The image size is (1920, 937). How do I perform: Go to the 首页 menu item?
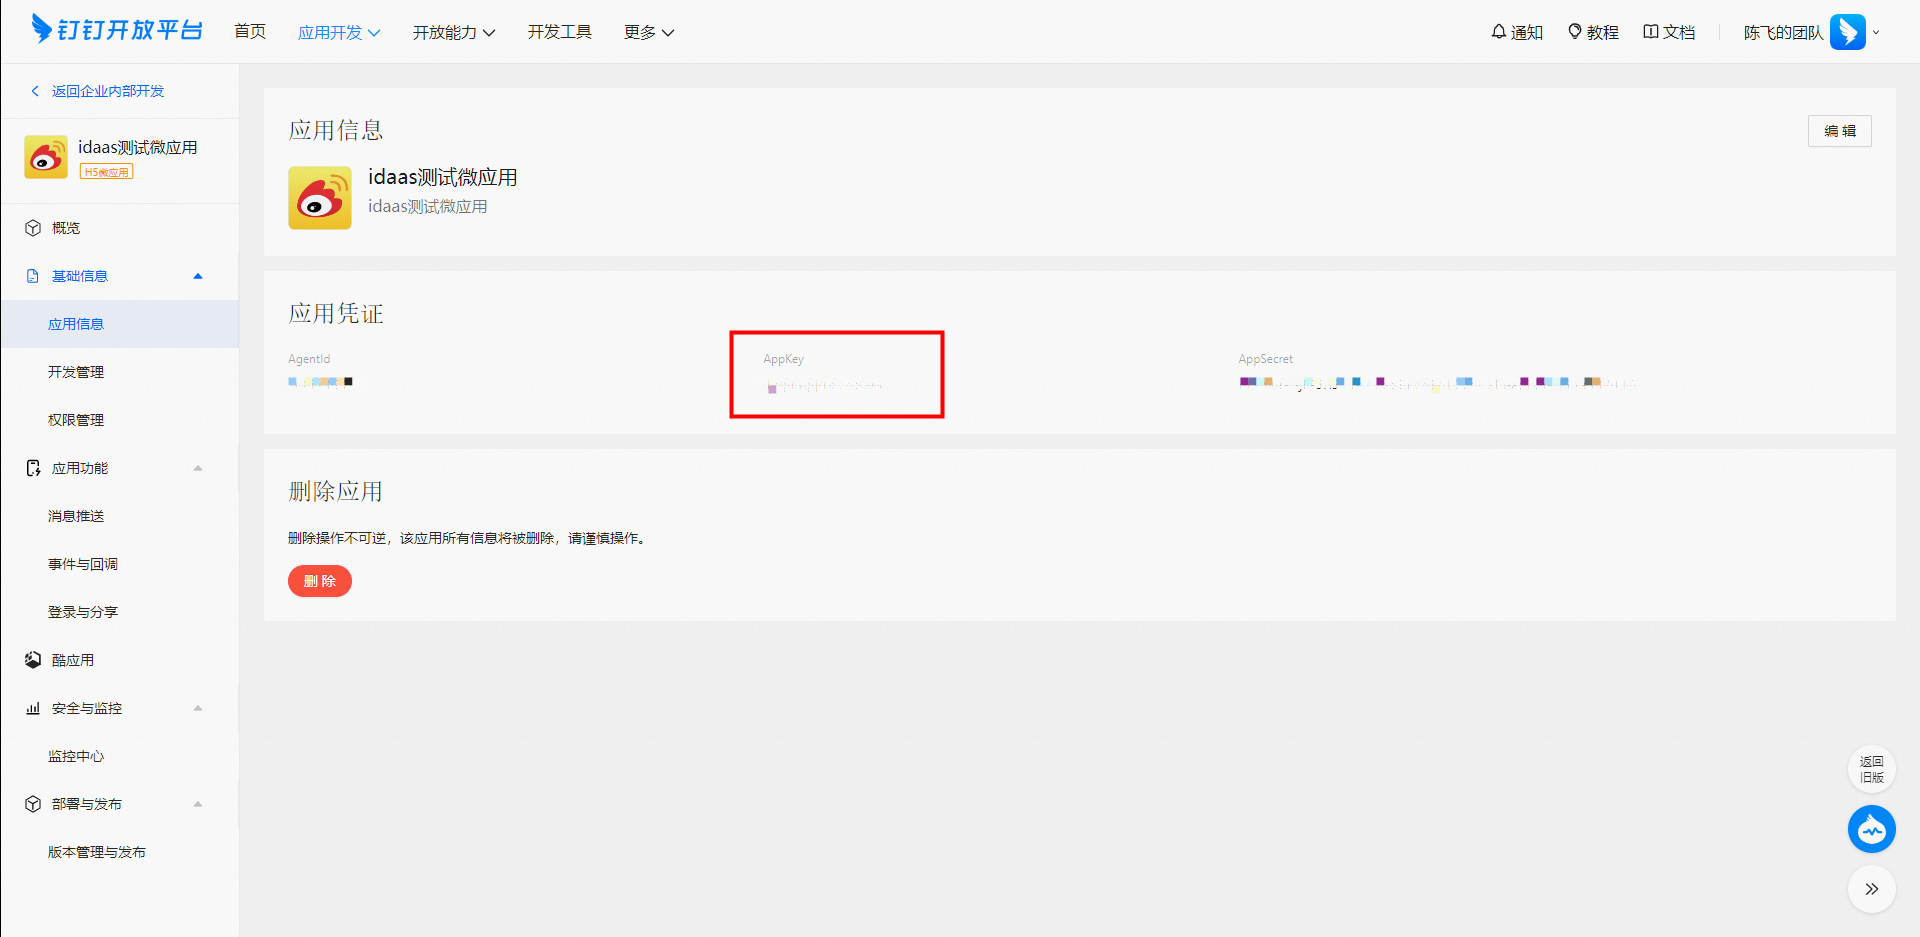click(250, 32)
